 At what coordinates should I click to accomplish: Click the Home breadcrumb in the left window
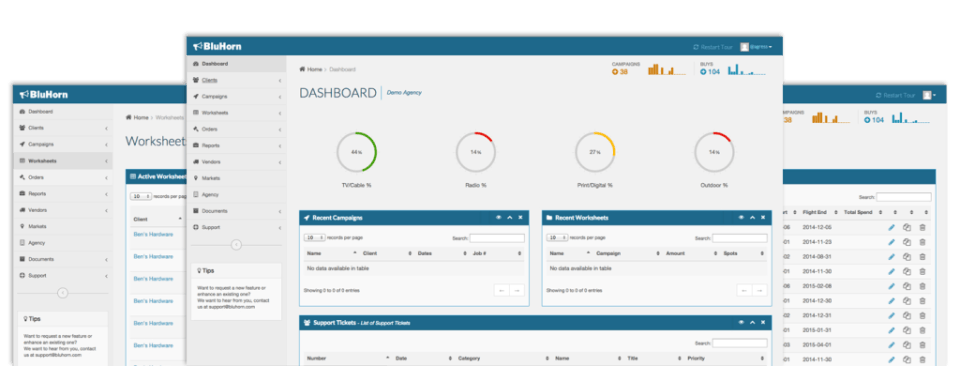click(x=137, y=117)
